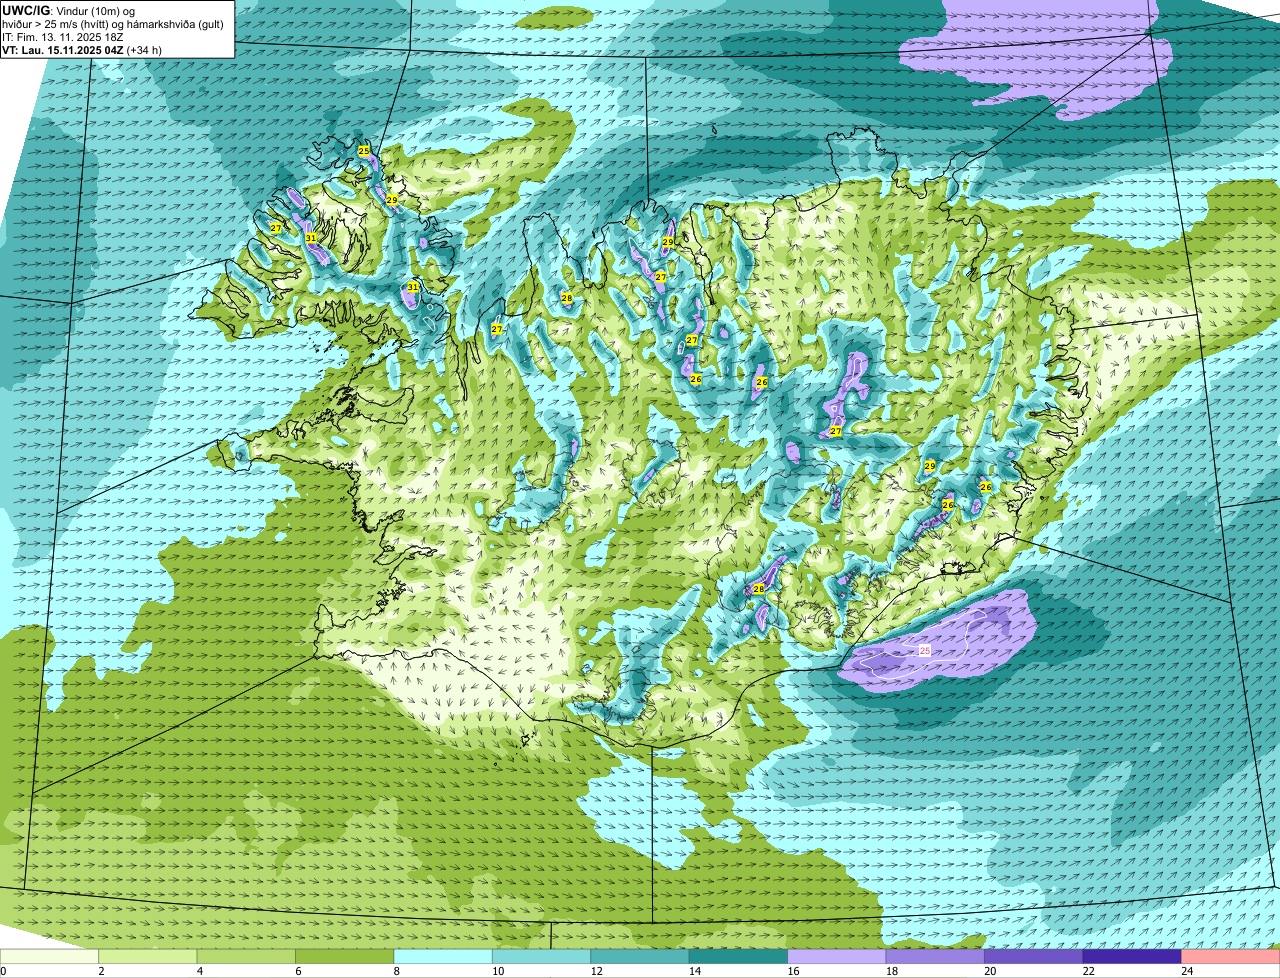
Task: Click the "IT: Fim. 13. 11. 2025 18Z" line
Action: tap(61, 36)
